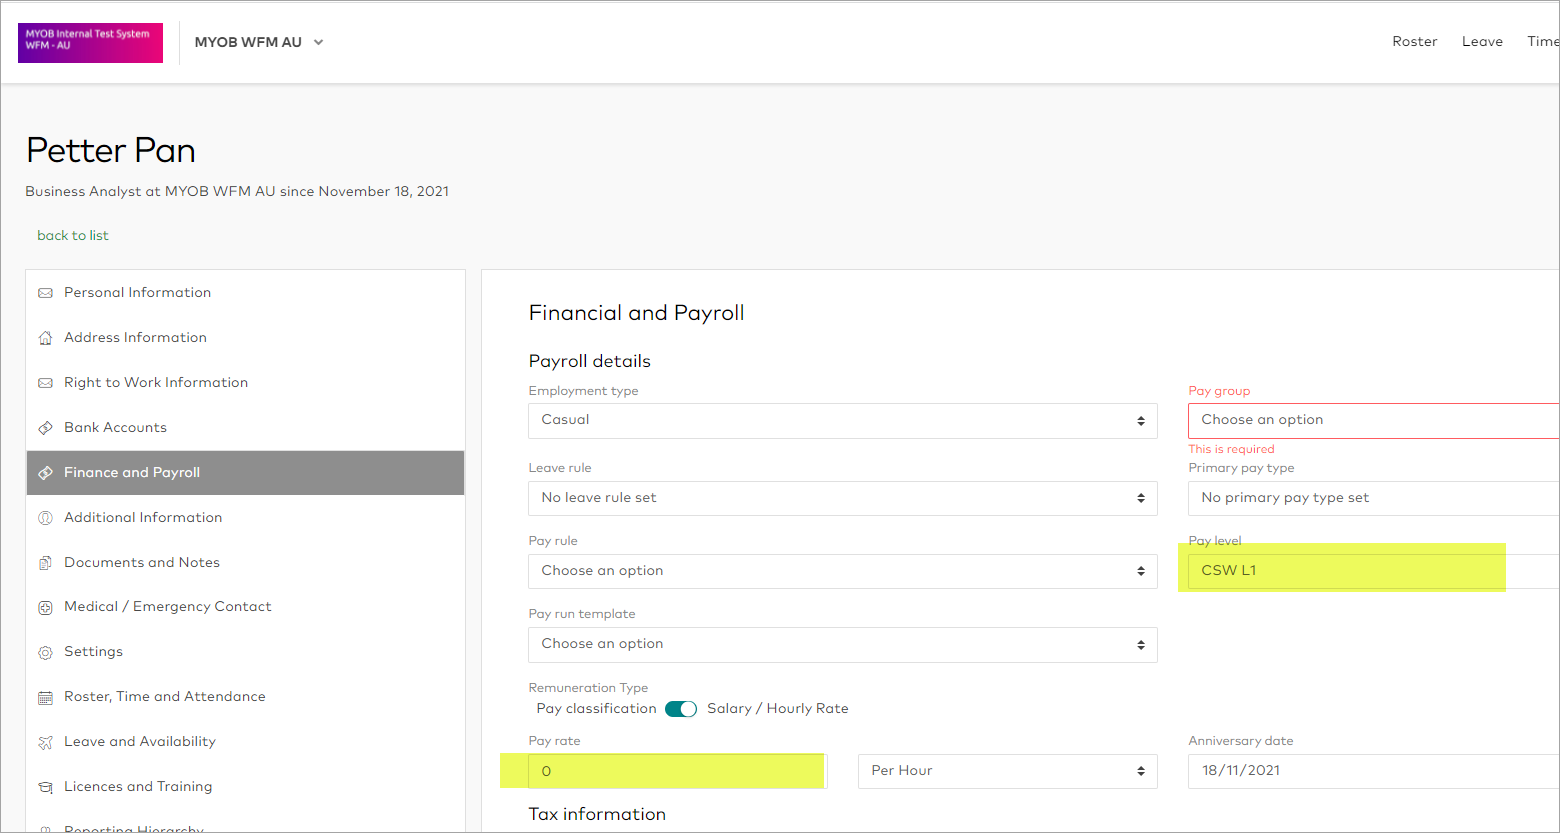Click into the Pay rate input field
The height and width of the screenshot is (833, 1560).
677,771
